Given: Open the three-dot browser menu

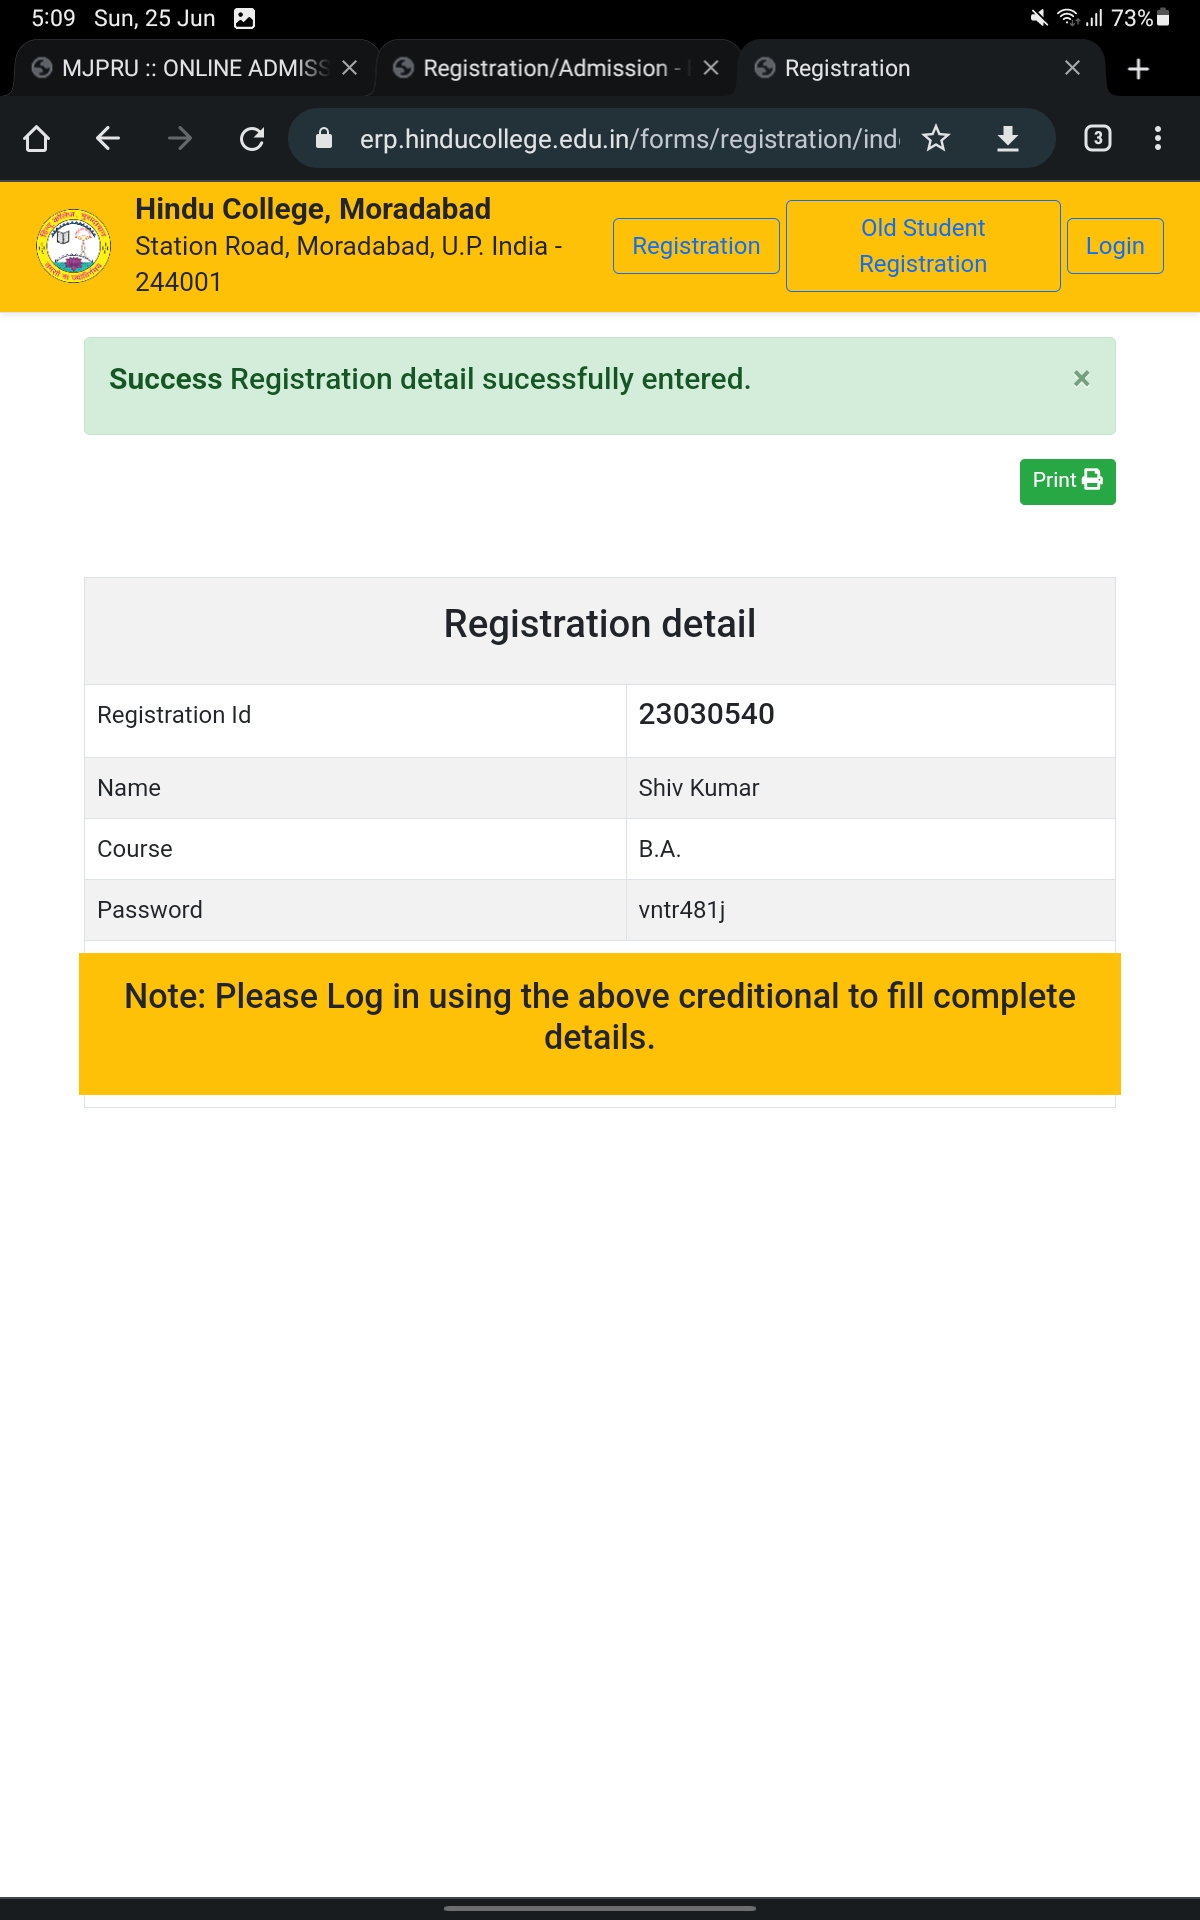Looking at the screenshot, I should point(1158,138).
